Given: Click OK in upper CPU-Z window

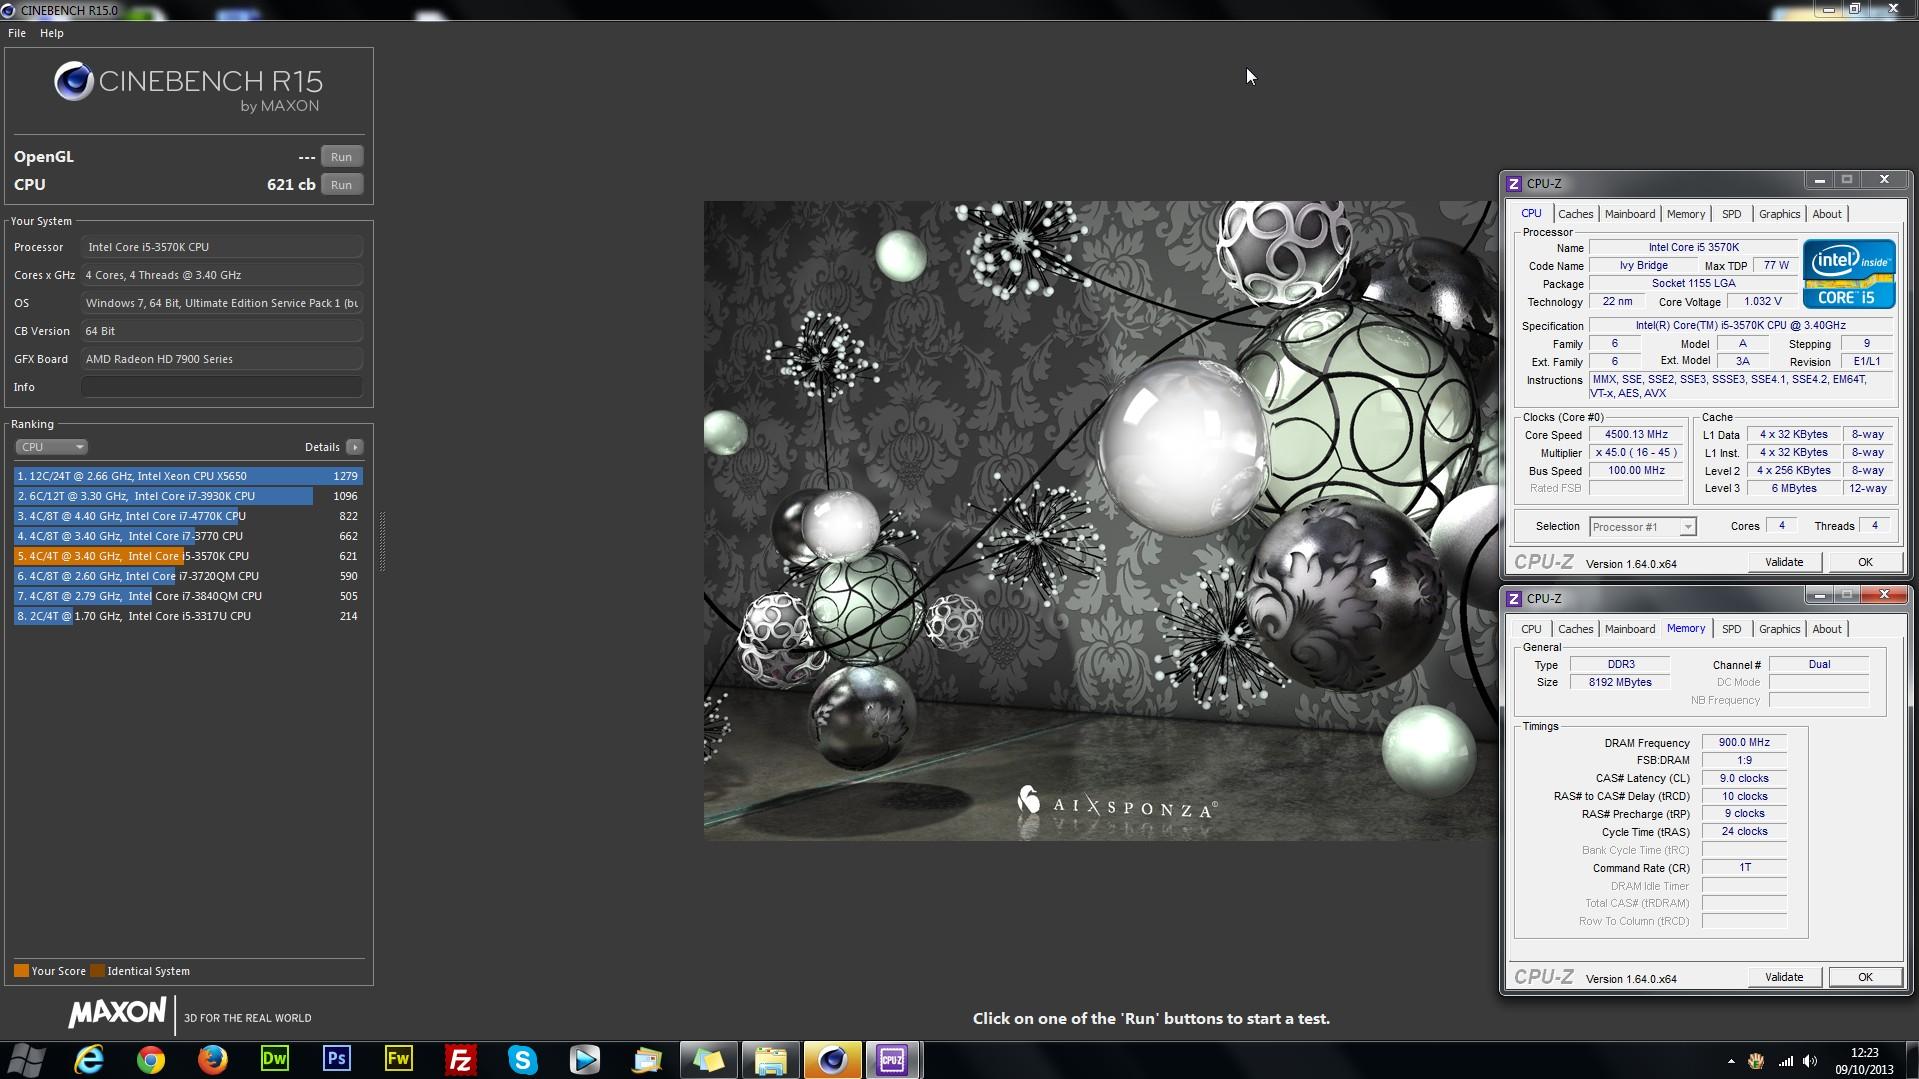Looking at the screenshot, I should tap(1865, 563).
